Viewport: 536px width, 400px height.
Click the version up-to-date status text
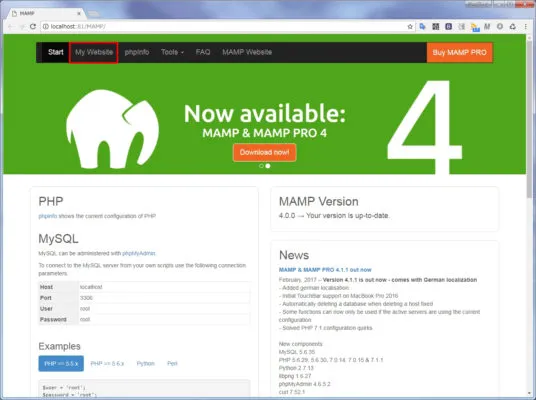[334, 216]
